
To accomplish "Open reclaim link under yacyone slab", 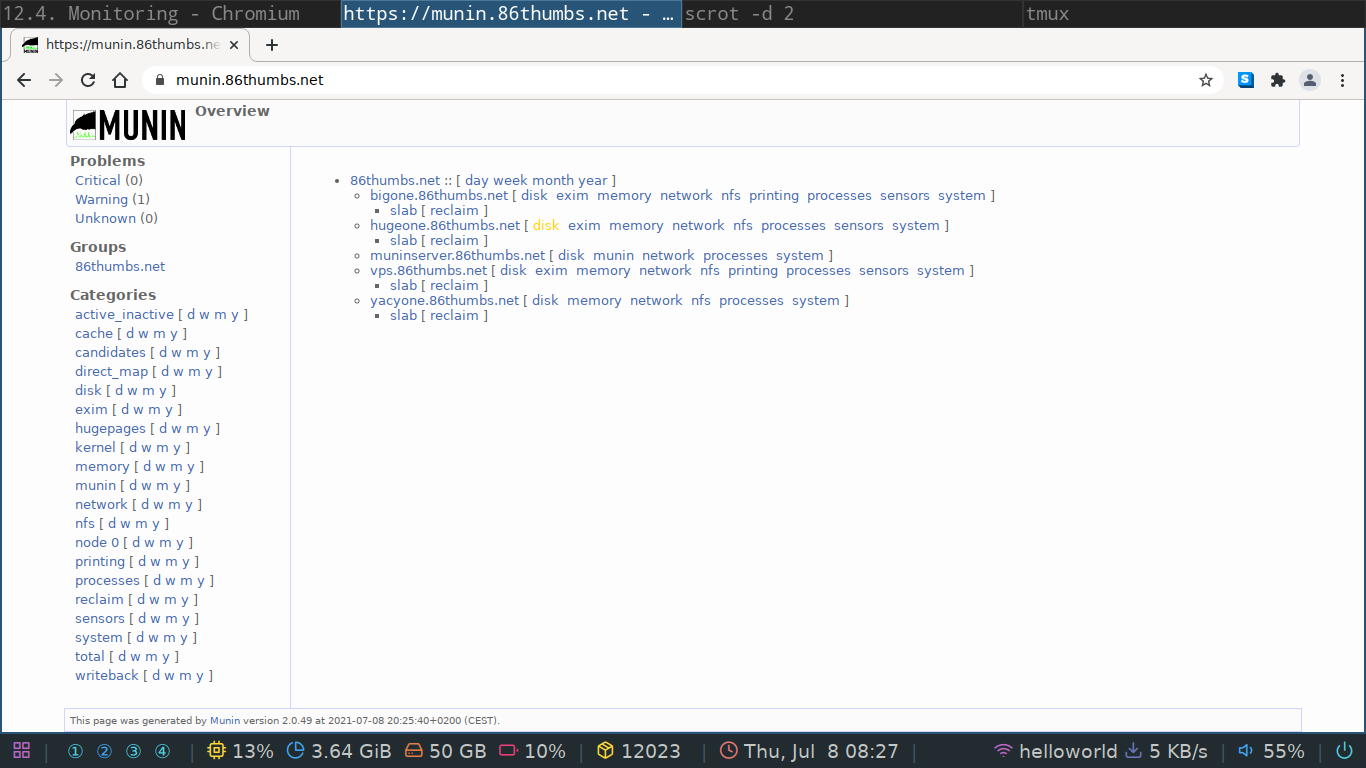I will click(454, 315).
